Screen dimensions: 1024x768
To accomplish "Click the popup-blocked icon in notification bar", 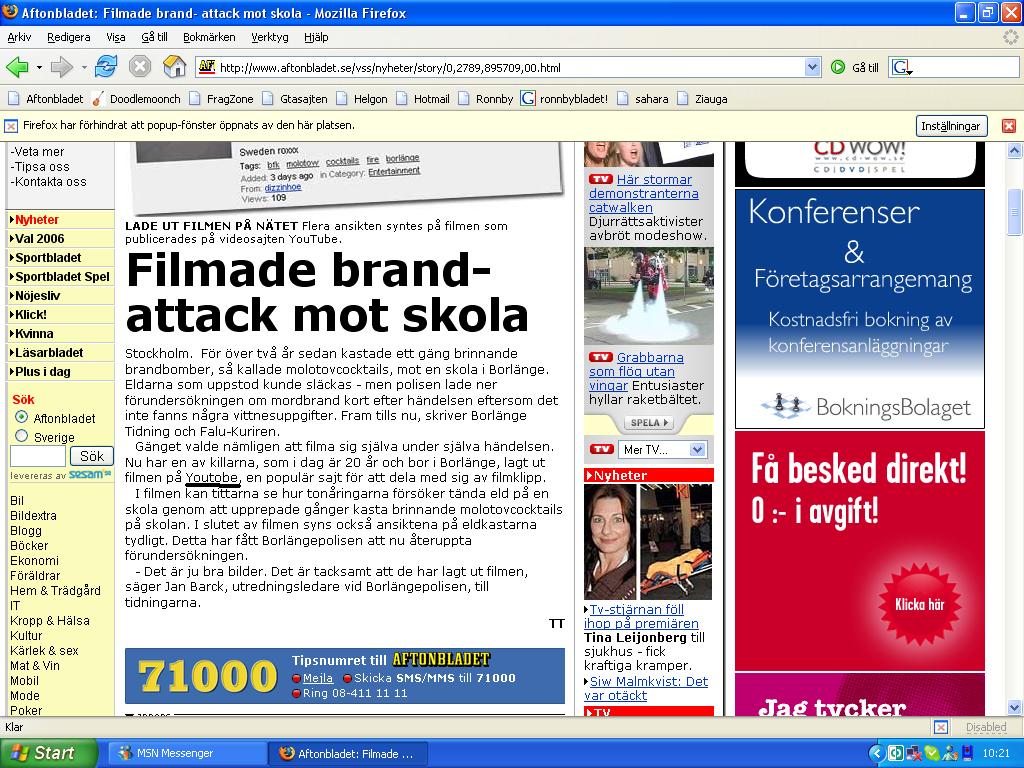I will pyautogui.click(x=11, y=125).
